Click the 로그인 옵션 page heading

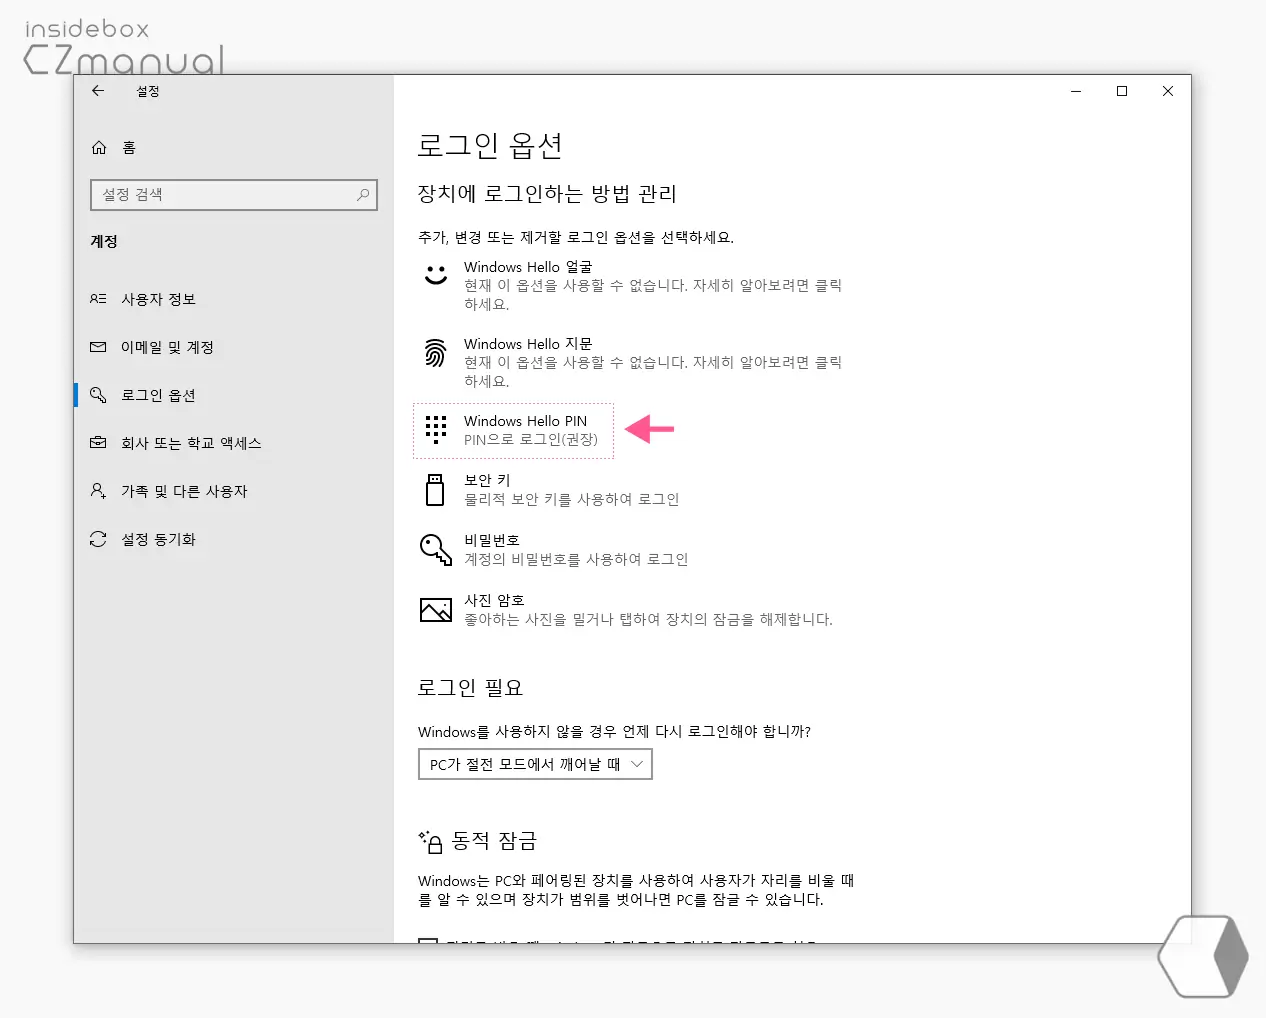coord(490,146)
